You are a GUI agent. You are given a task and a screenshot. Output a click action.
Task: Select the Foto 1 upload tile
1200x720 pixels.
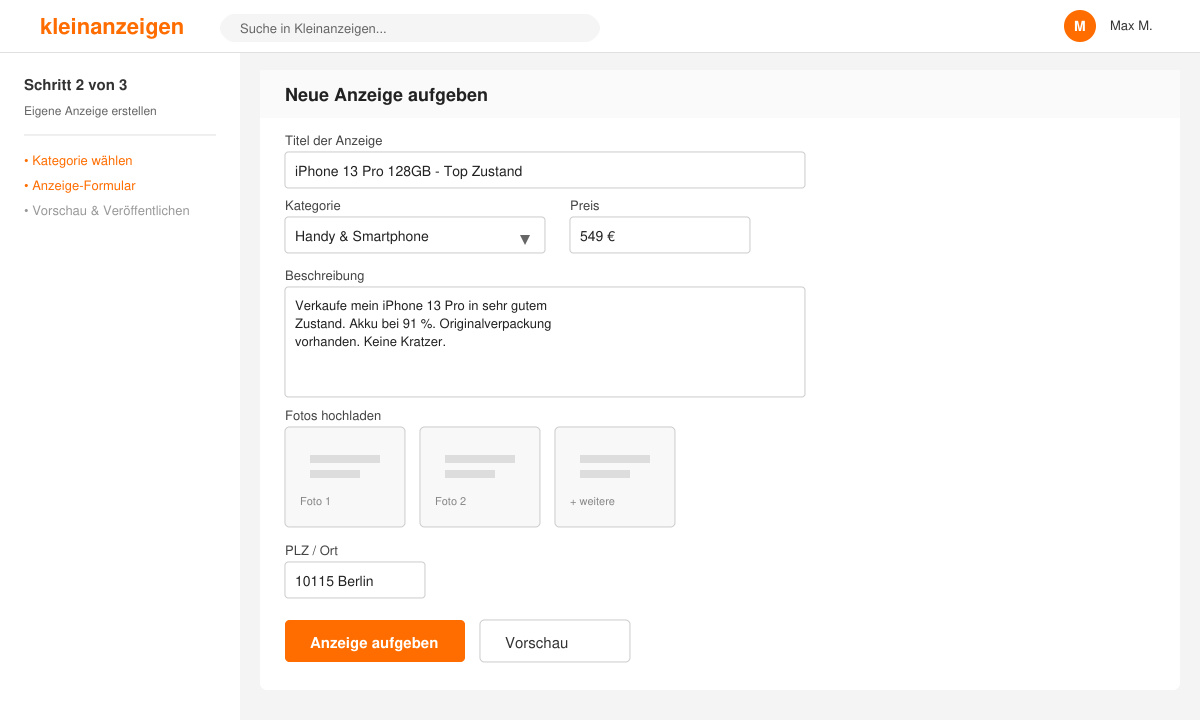pos(345,477)
